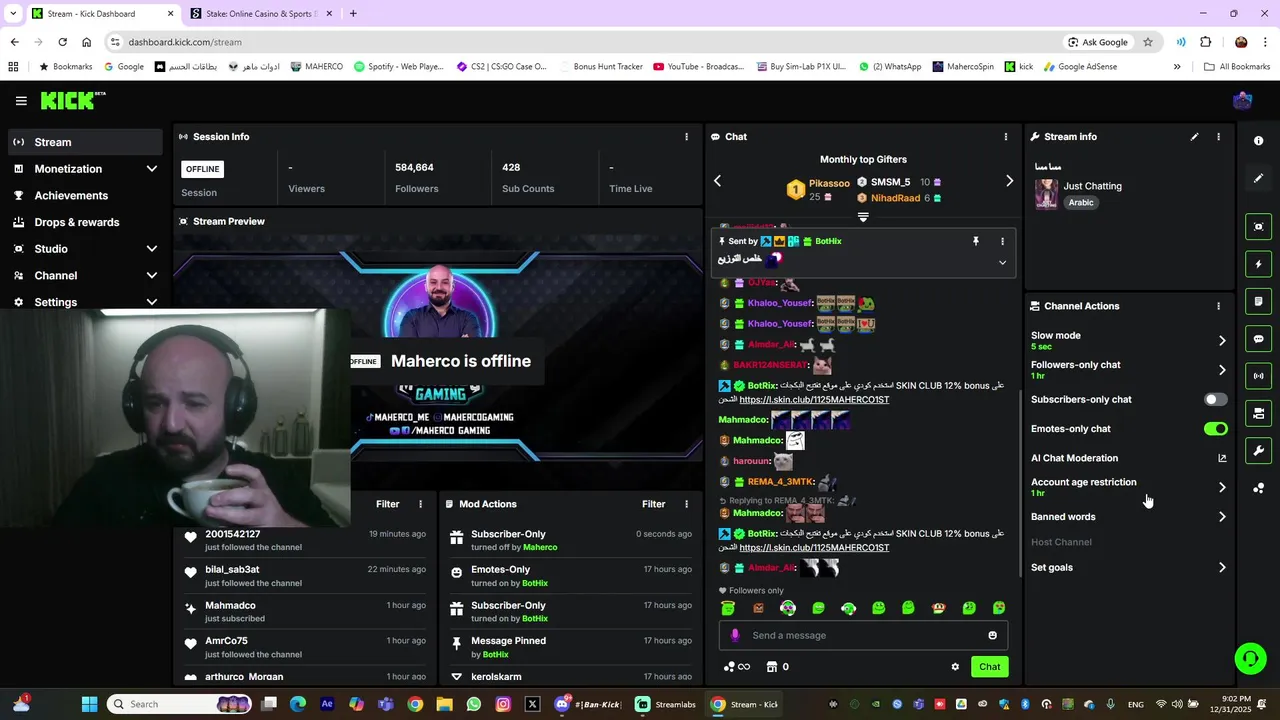Disable Emotes-only chat toggle

click(1215, 429)
